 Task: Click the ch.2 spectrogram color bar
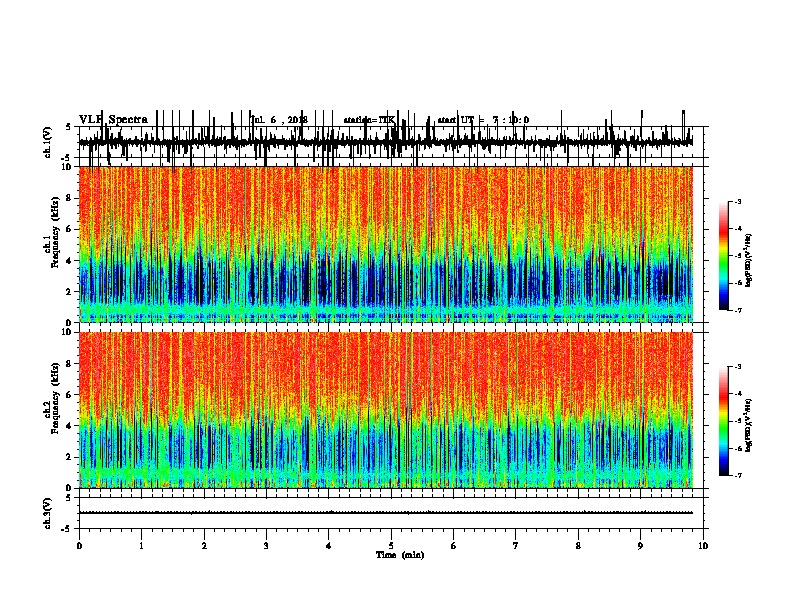tap(724, 421)
